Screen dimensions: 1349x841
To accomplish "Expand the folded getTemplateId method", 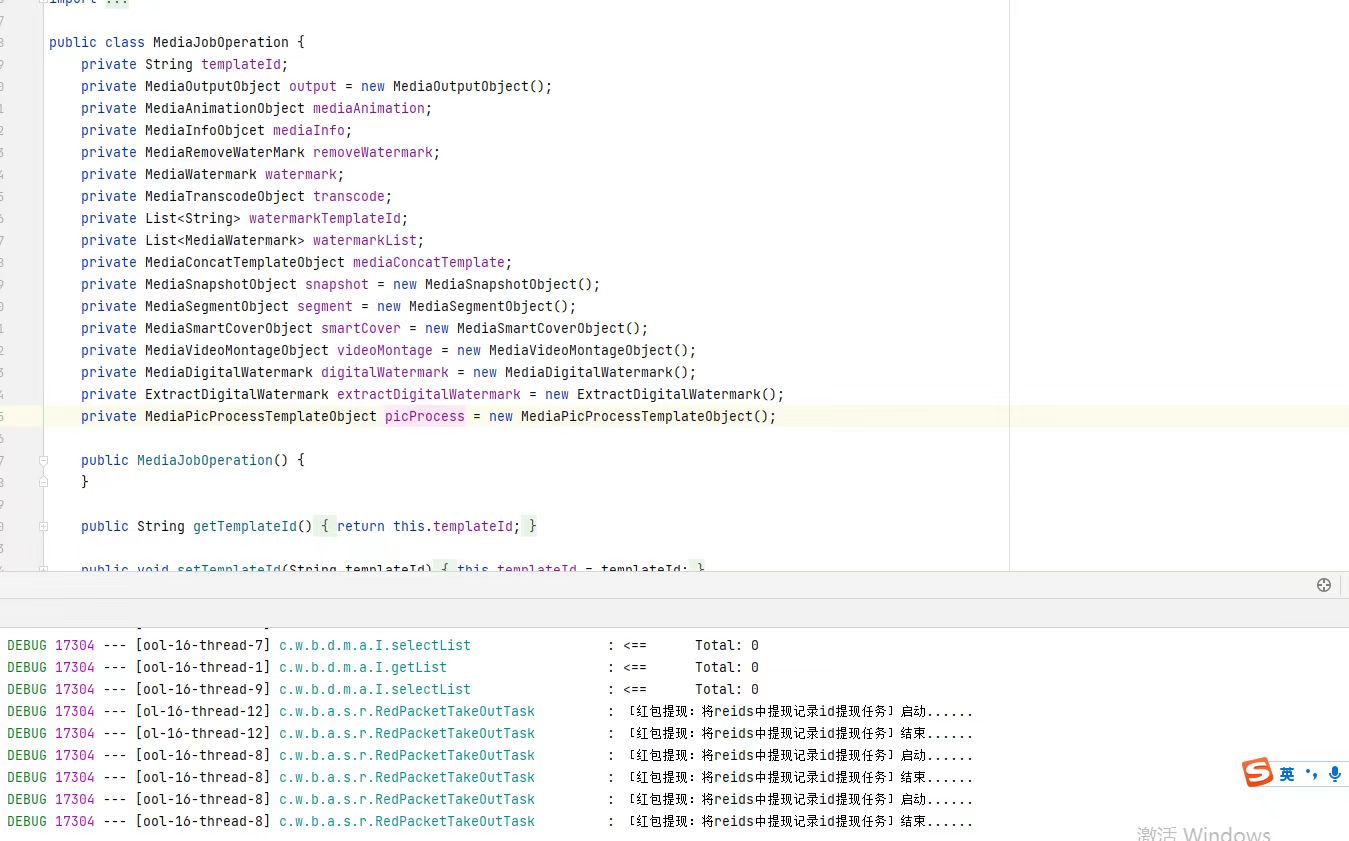I will coord(43,526).
